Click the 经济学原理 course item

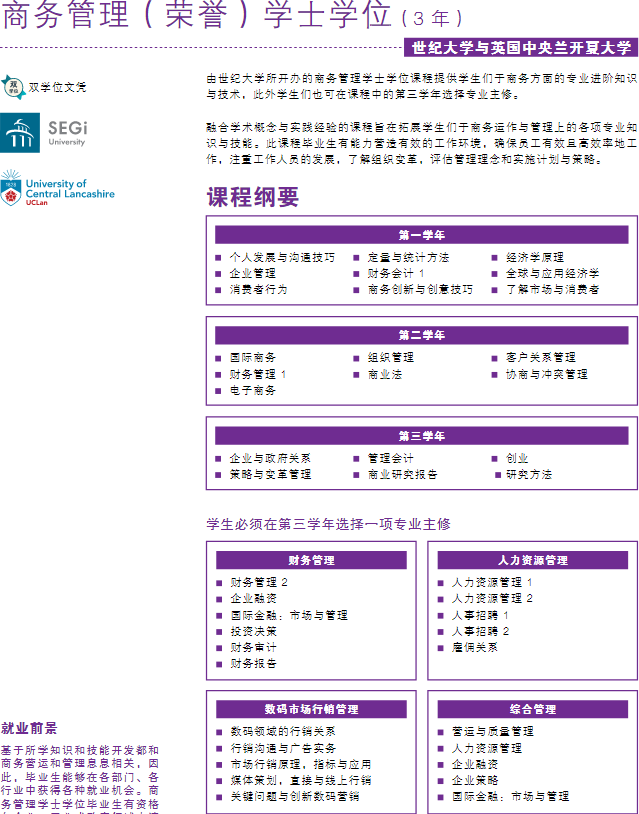[x=534, y=258]
